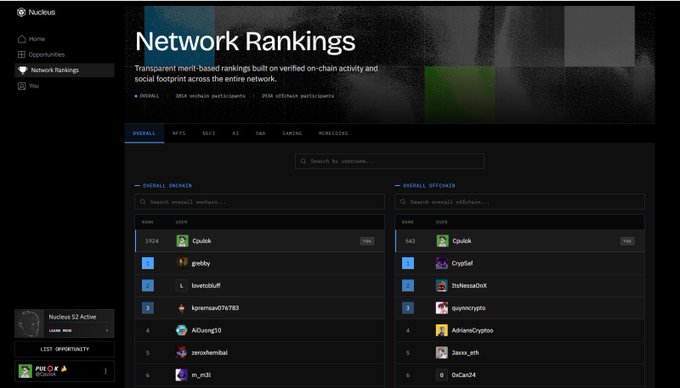
Task: Click Cpulok avatar in onchain list
Action: (182, 241)
